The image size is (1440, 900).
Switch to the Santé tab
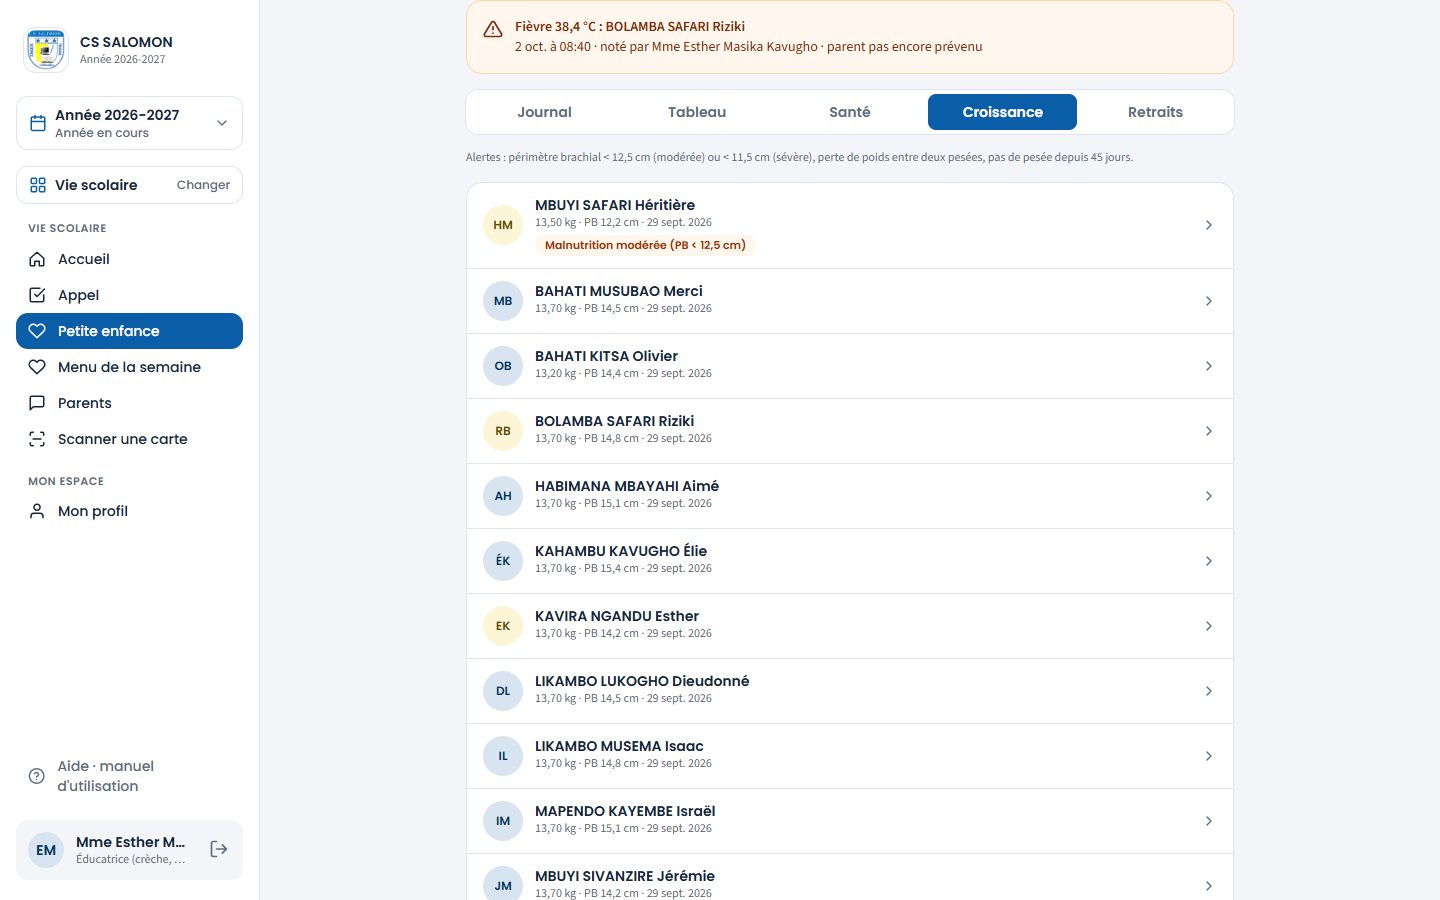850,112
